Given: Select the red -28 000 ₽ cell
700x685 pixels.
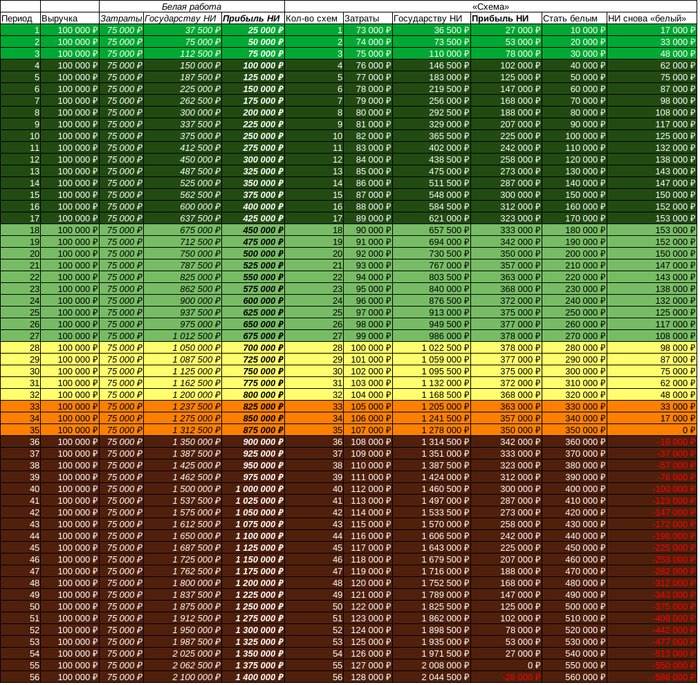Looking at the screenshot, I should point(505,677).
